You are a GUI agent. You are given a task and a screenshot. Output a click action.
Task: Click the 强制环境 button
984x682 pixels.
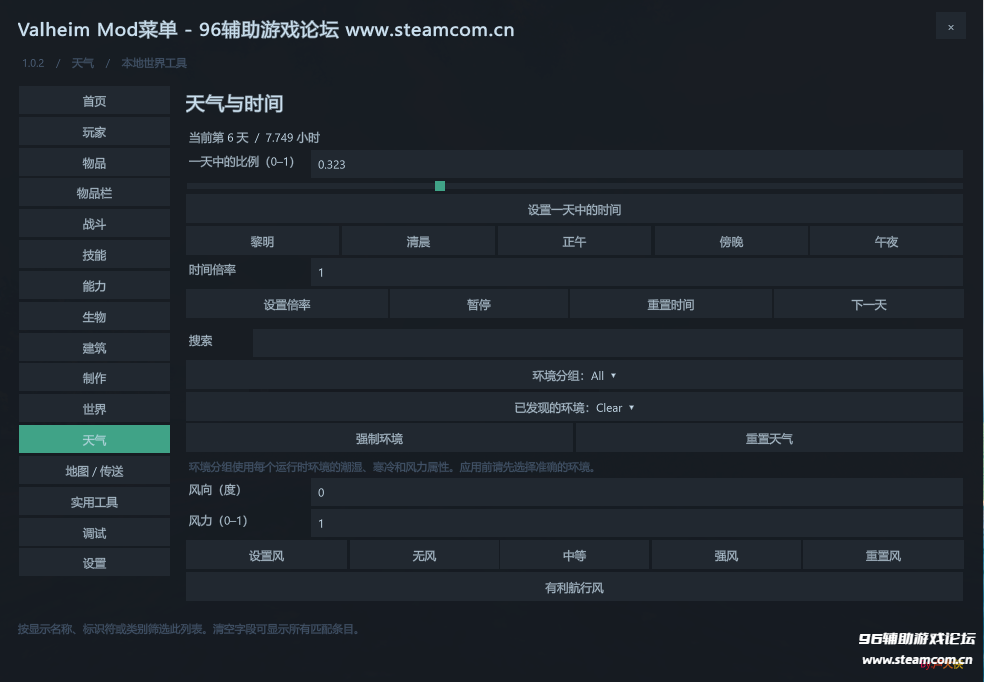[380, 438]
